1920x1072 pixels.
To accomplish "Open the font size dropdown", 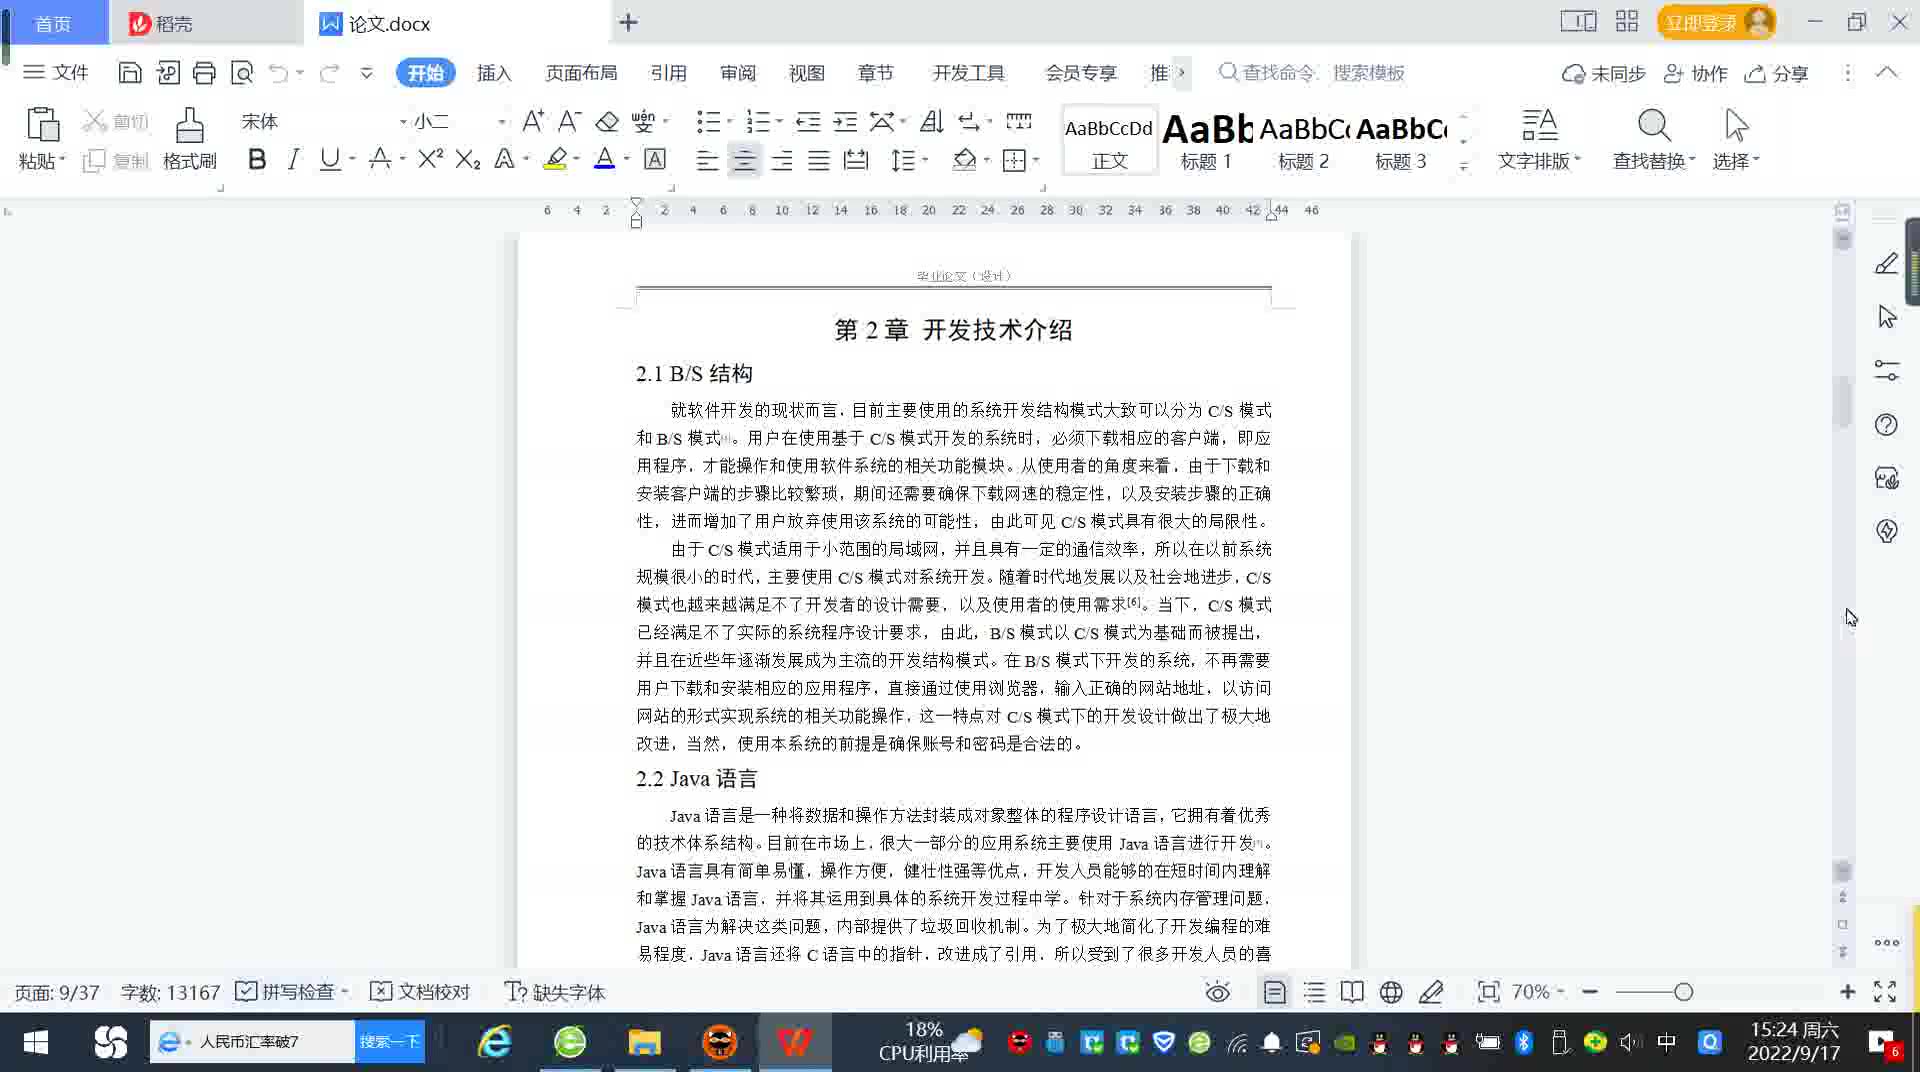I will (x=501, y=122).
